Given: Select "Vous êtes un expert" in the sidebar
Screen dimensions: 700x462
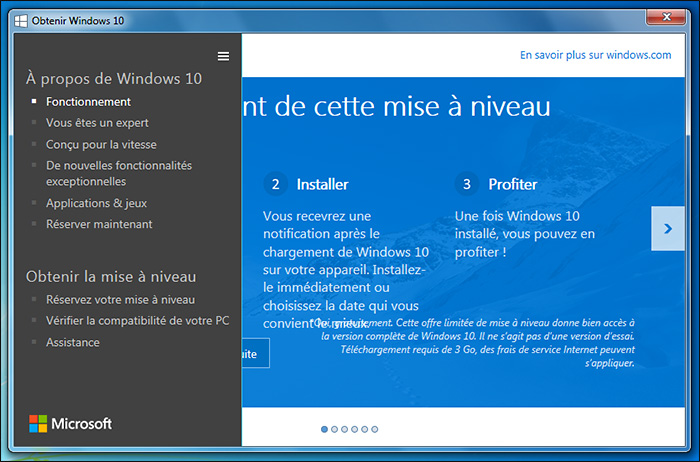Looking at the screenshot, I should [97, 123].
